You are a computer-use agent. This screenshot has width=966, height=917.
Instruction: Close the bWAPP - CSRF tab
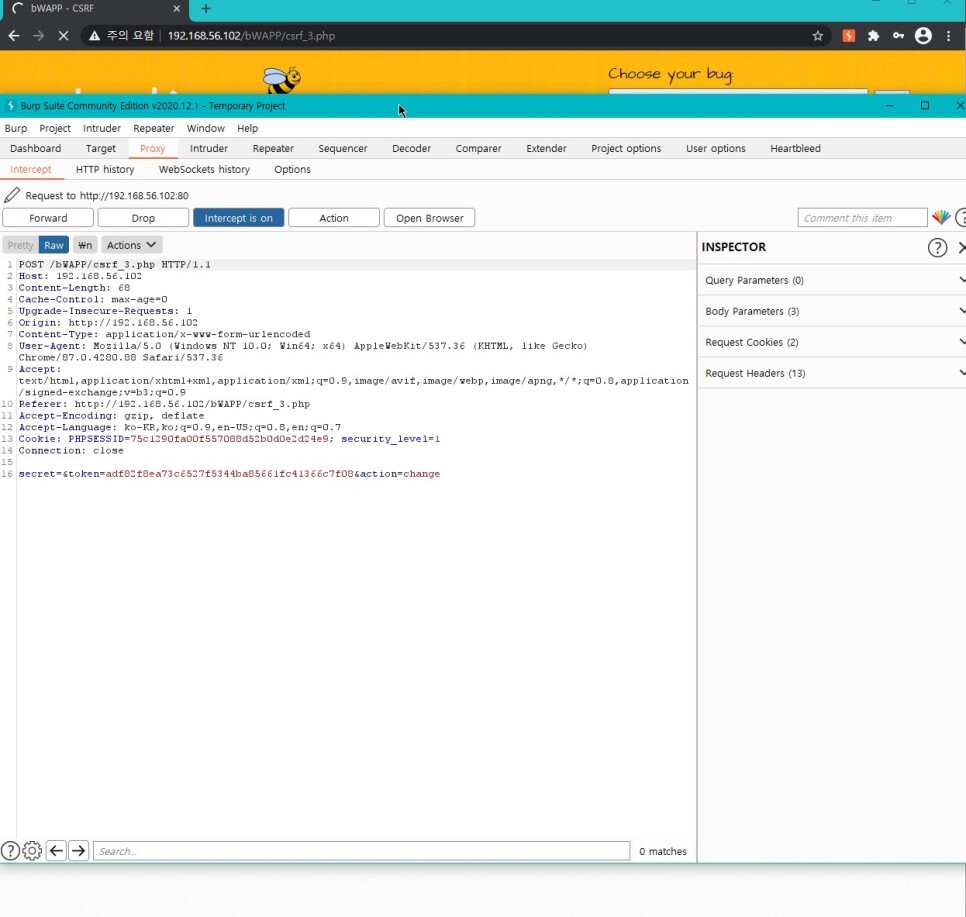tap(176, 9)
